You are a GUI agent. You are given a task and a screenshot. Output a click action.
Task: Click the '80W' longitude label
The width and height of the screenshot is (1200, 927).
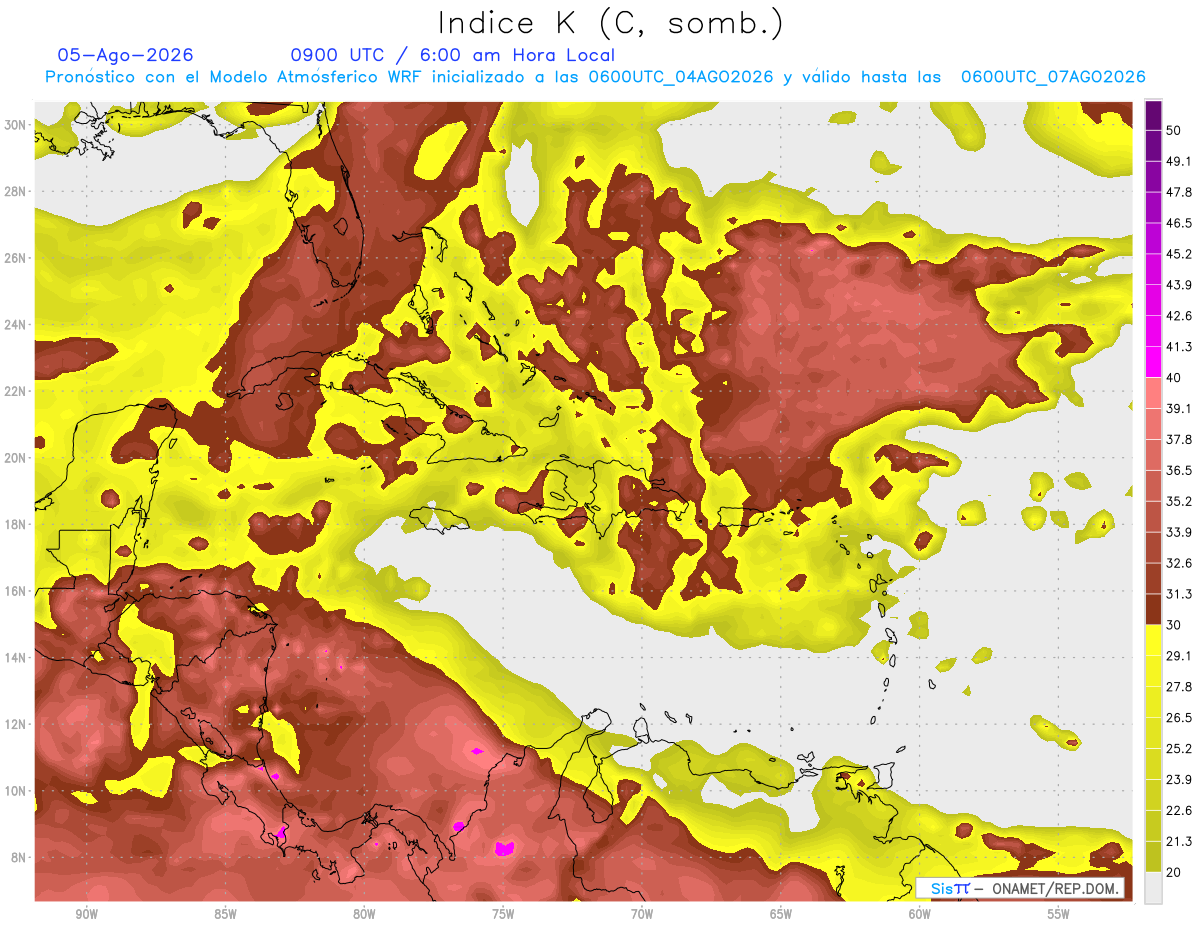[x=364, y=914]
